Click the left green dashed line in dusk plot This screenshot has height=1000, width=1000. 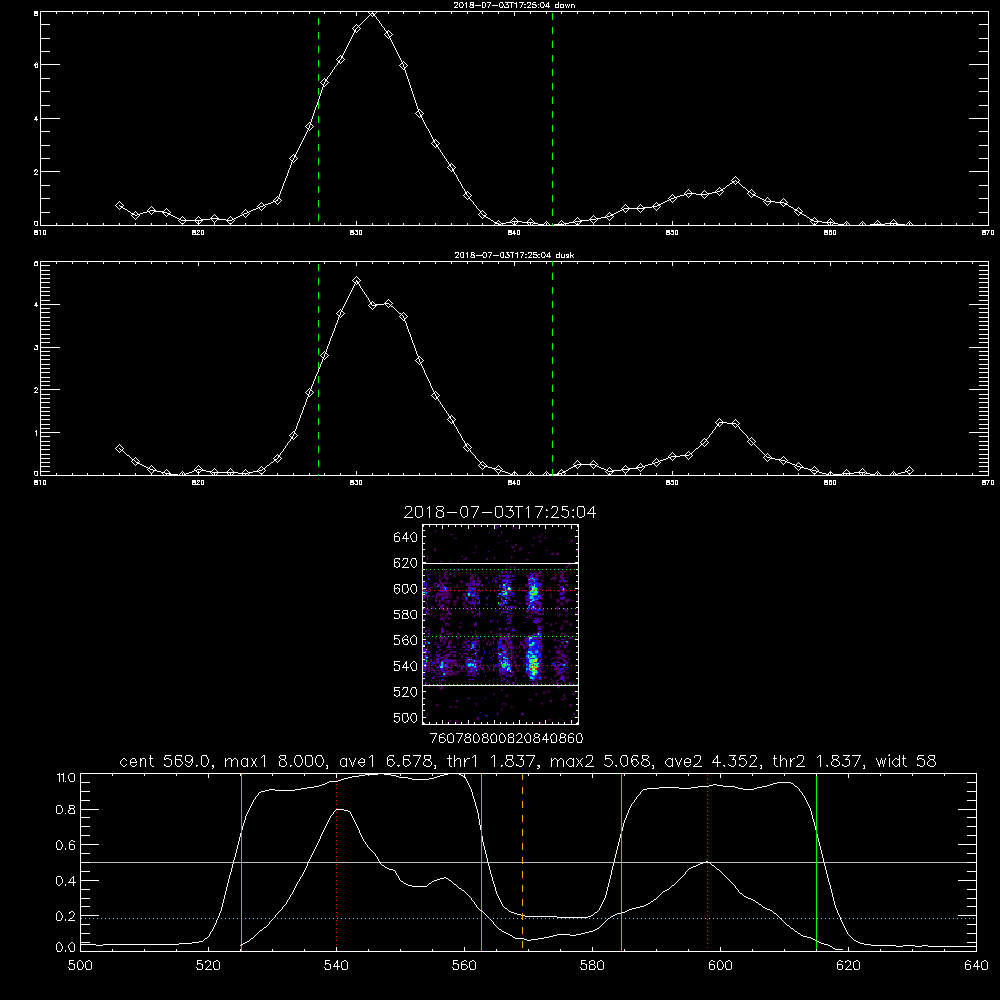[318, 369]
